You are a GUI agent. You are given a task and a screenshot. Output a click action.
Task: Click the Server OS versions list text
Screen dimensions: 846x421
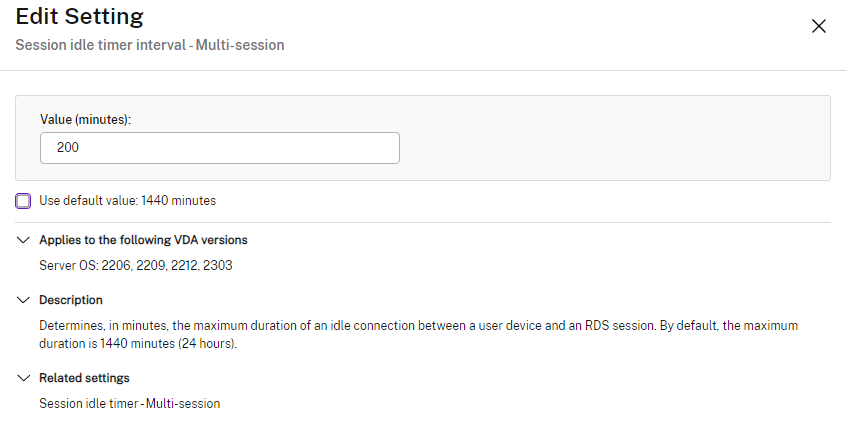135,266
